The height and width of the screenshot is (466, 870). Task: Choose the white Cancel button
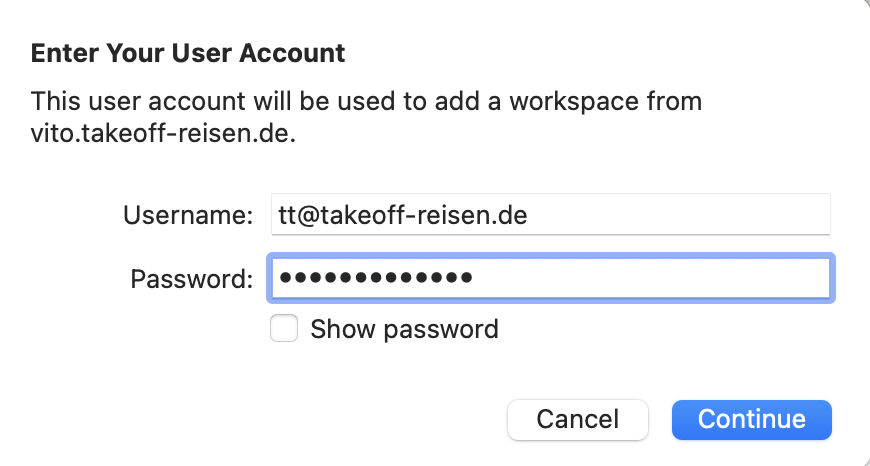(x=578, y=419)
